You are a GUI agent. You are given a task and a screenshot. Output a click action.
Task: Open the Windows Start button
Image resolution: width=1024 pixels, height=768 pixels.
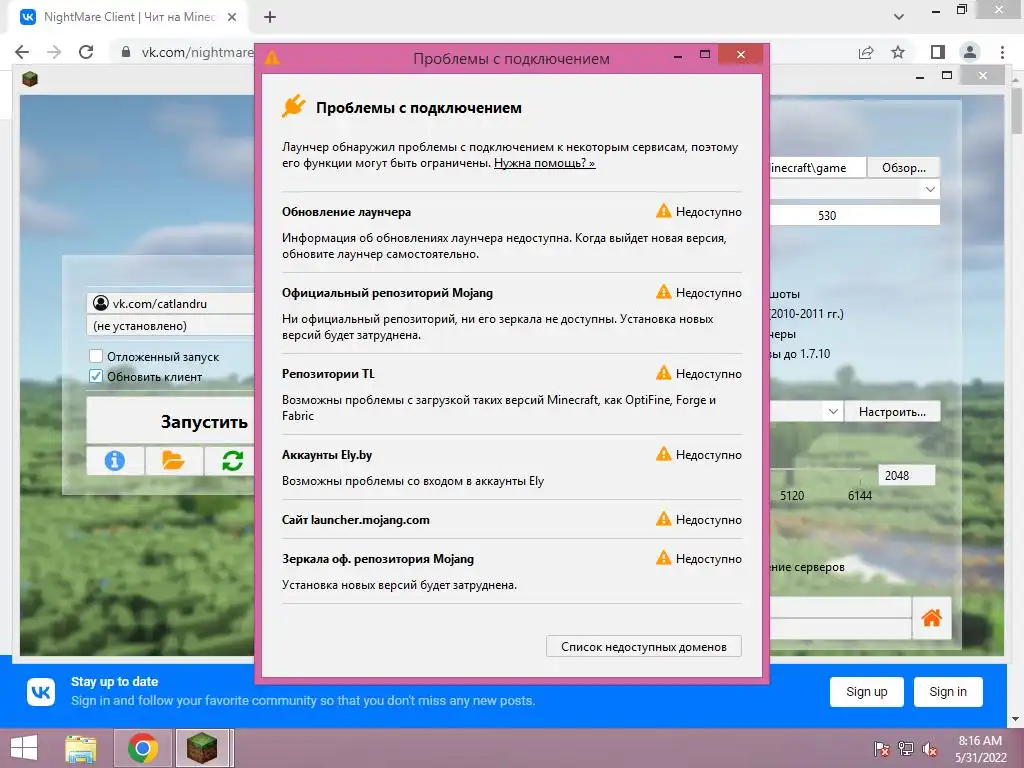24,748
